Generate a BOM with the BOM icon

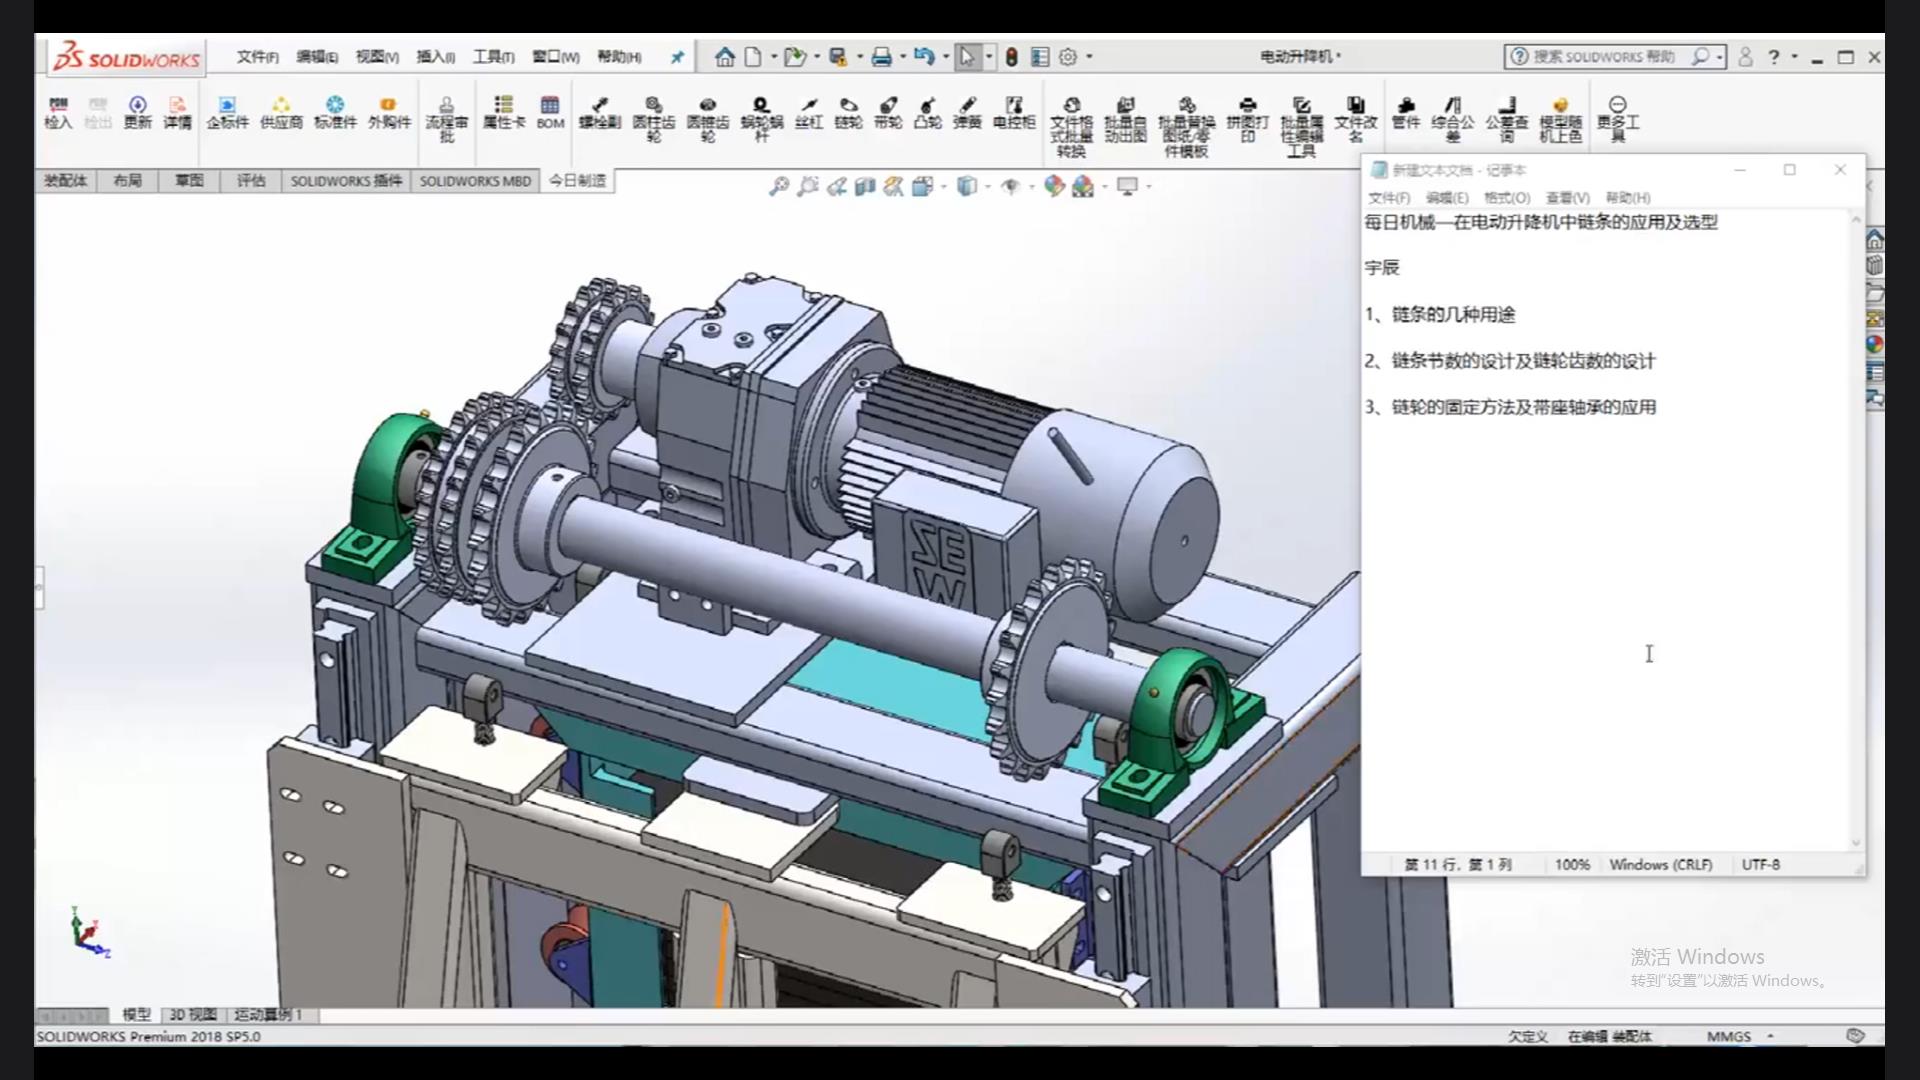(550, 113)
